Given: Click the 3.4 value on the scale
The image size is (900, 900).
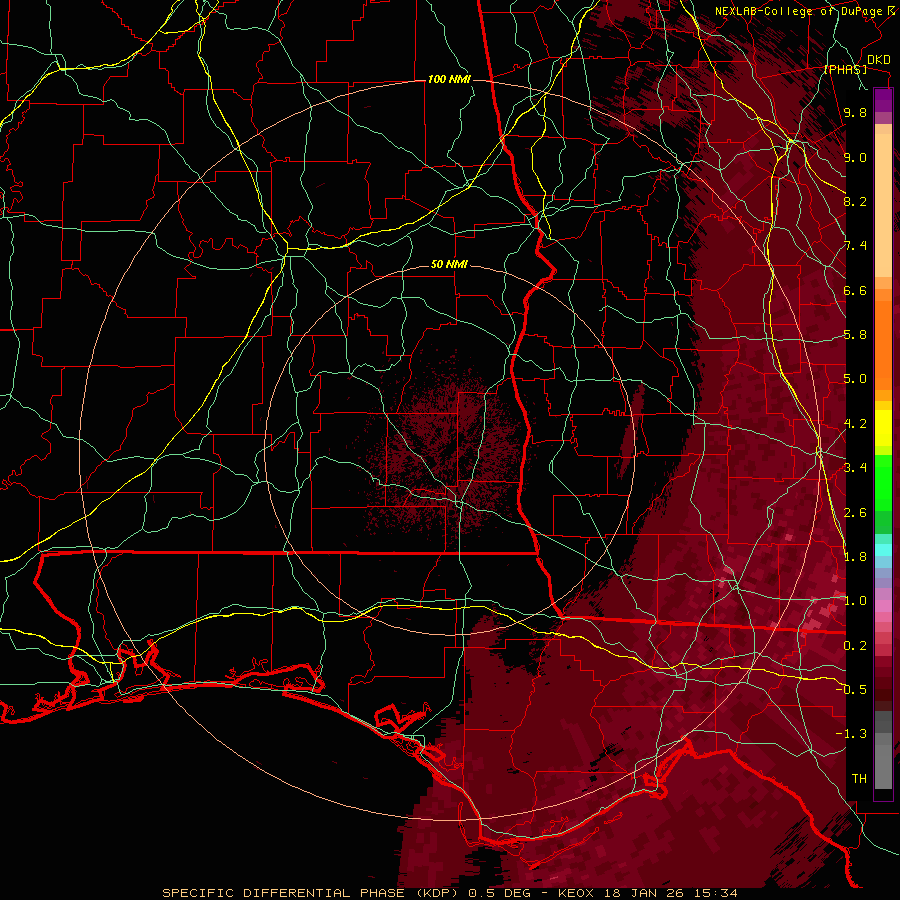Looking at the screenshot, I should [855, 467].
